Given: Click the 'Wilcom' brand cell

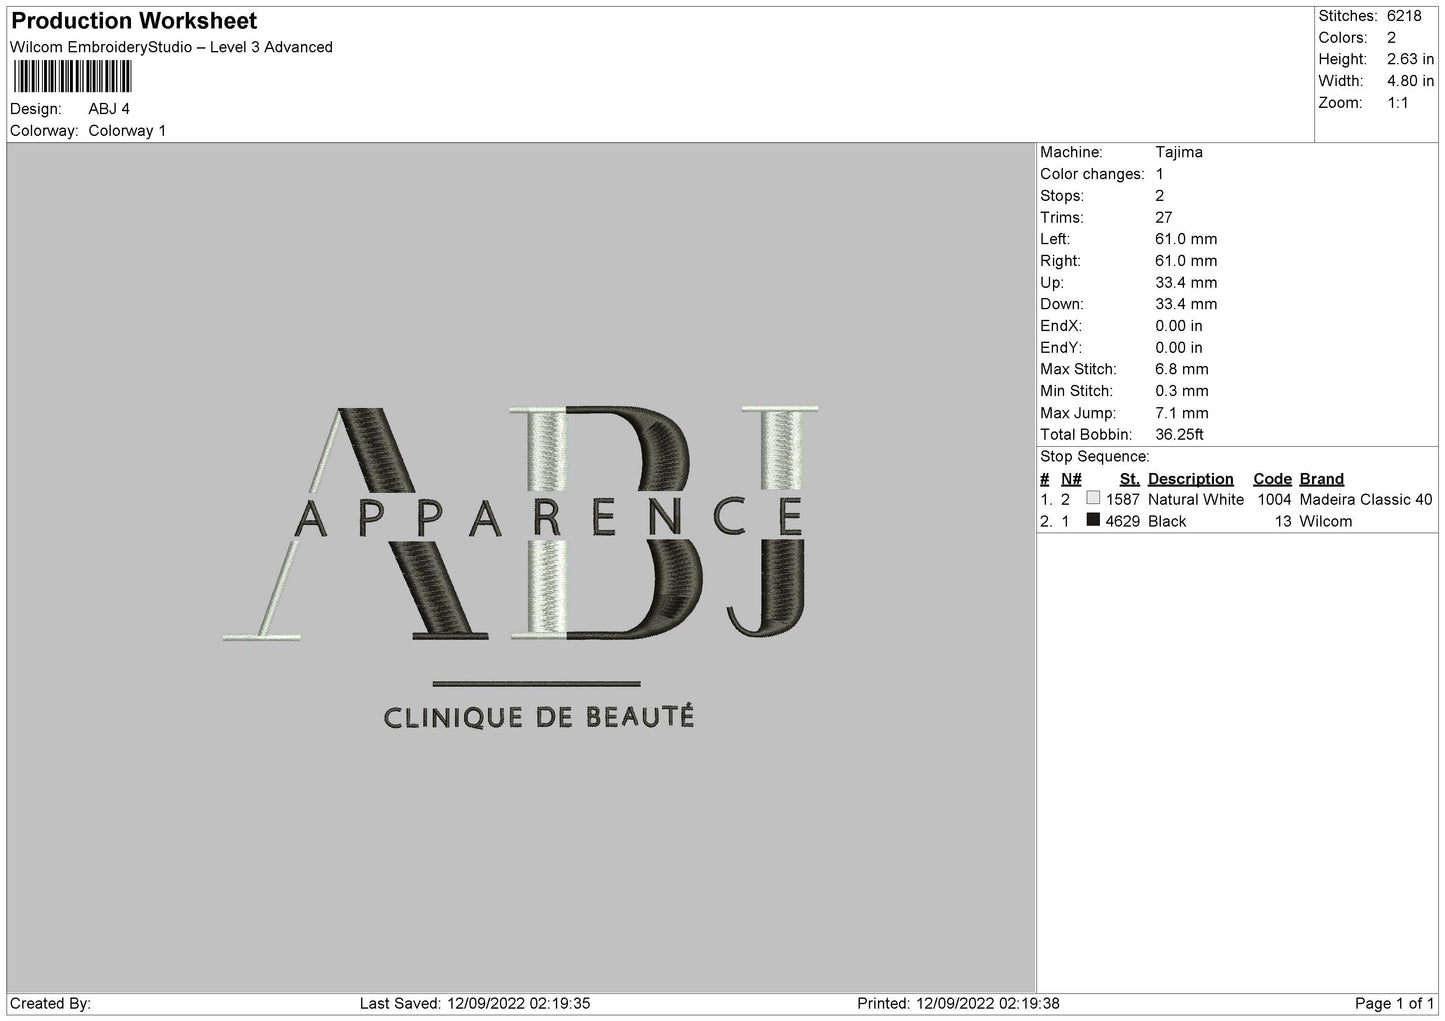Looking at the screenshot, I should (x=1326, y=521).
